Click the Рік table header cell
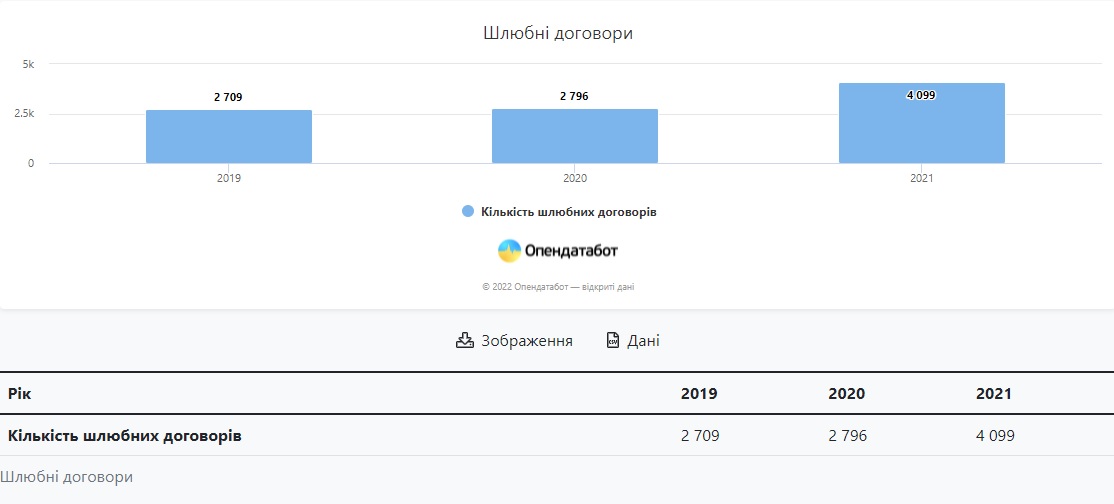This screenshot has width=1114, height=504. pos(19,394)
